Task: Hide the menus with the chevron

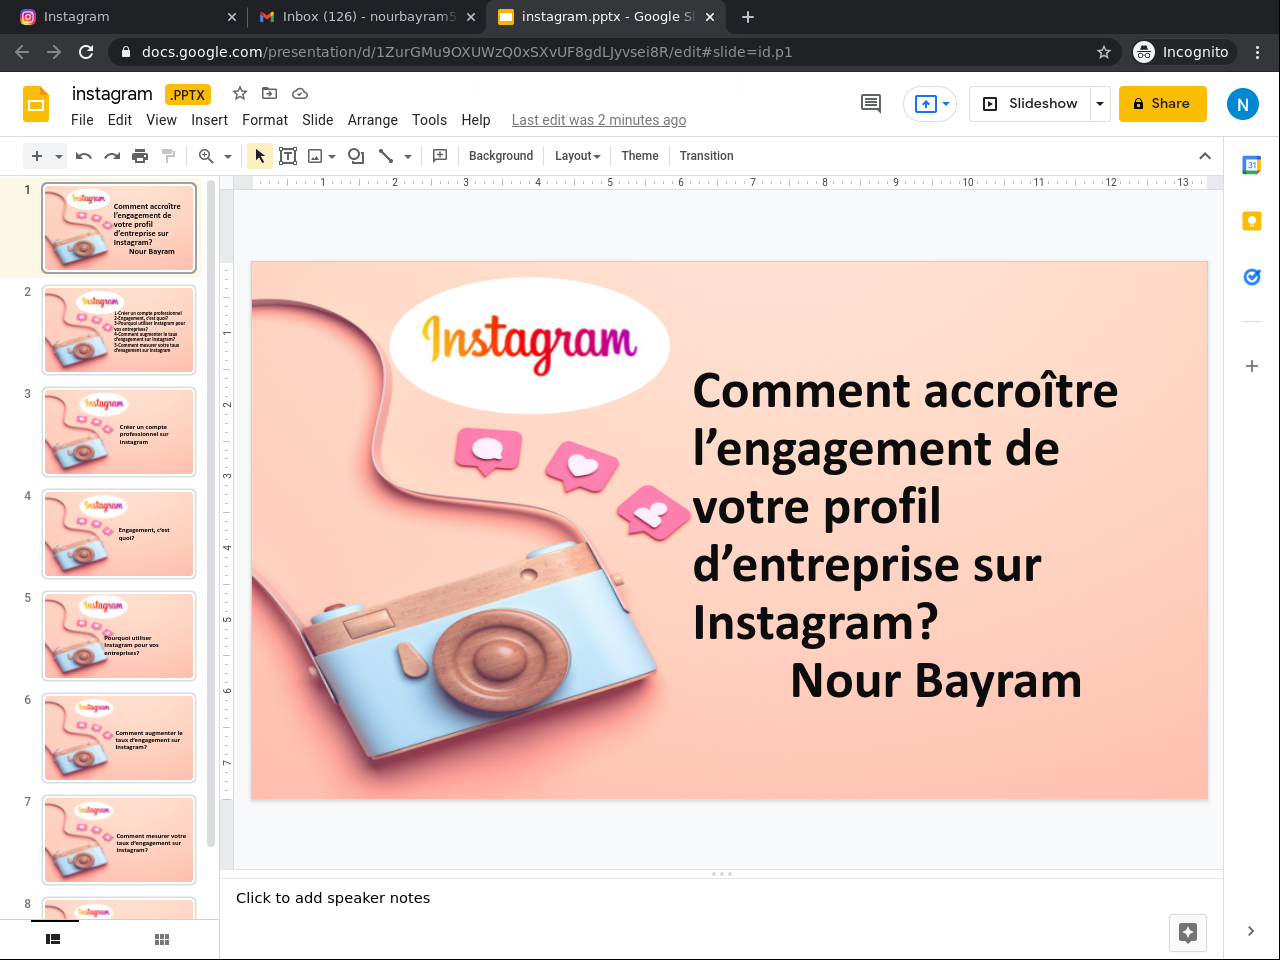Action: (1205, 156)
